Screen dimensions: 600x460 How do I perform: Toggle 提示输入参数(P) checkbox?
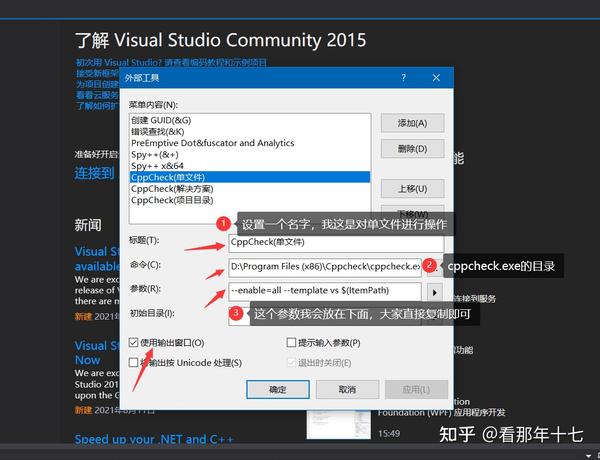[x=291, y=343]
